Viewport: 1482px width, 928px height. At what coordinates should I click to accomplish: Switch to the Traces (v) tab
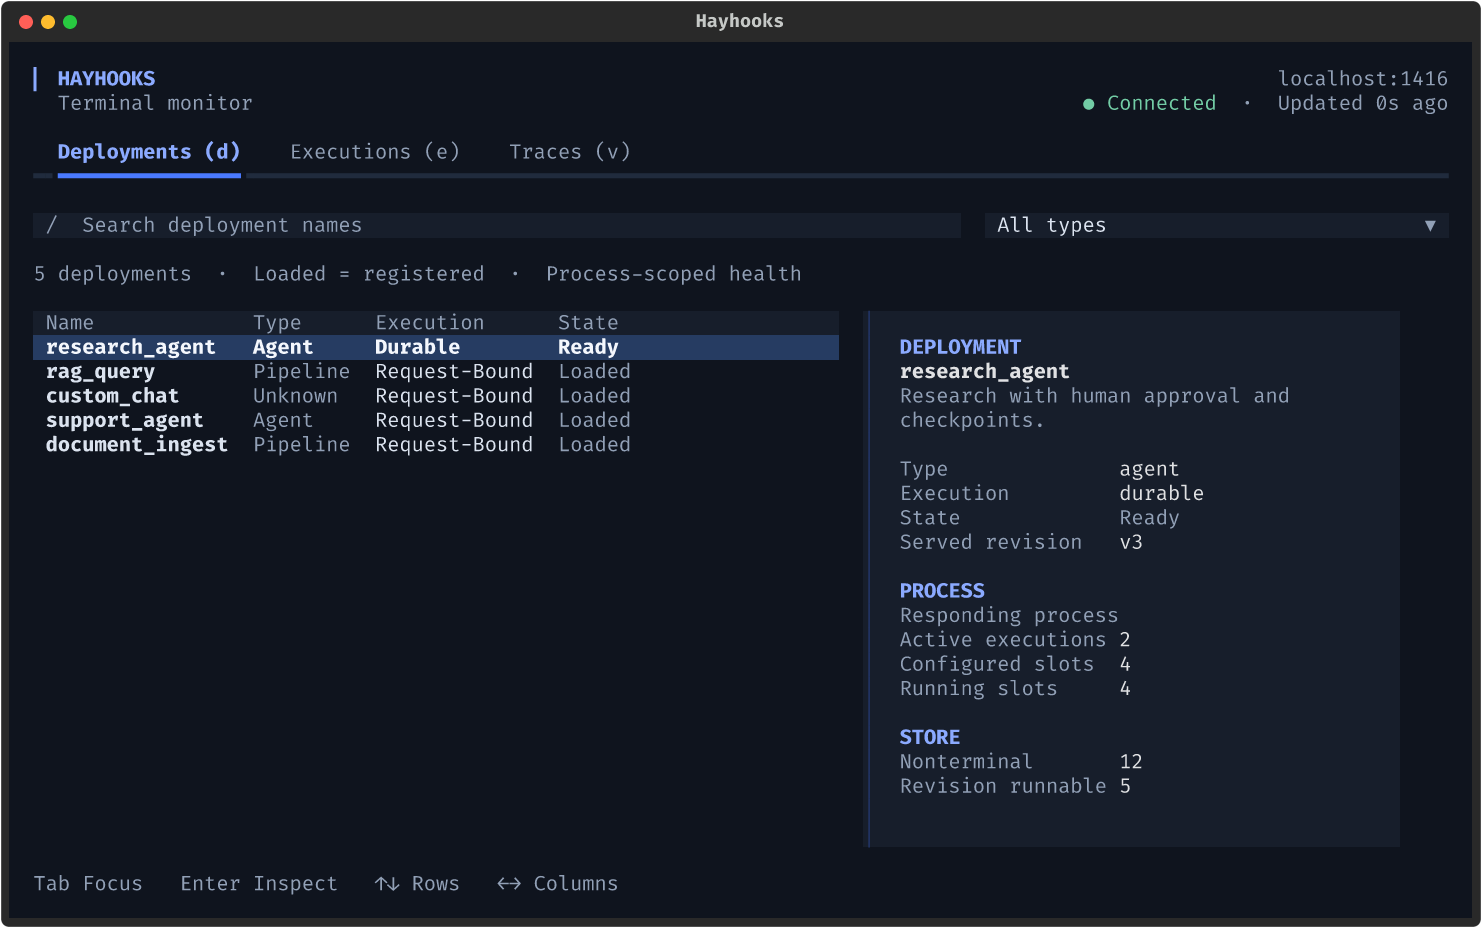tap(570, 152)
